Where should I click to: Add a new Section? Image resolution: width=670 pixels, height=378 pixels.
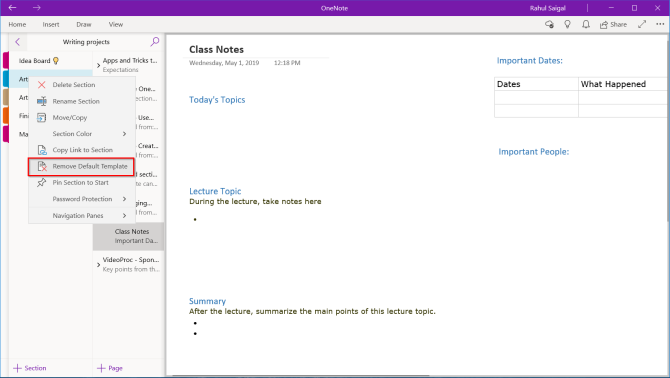(x=29, y=368)
